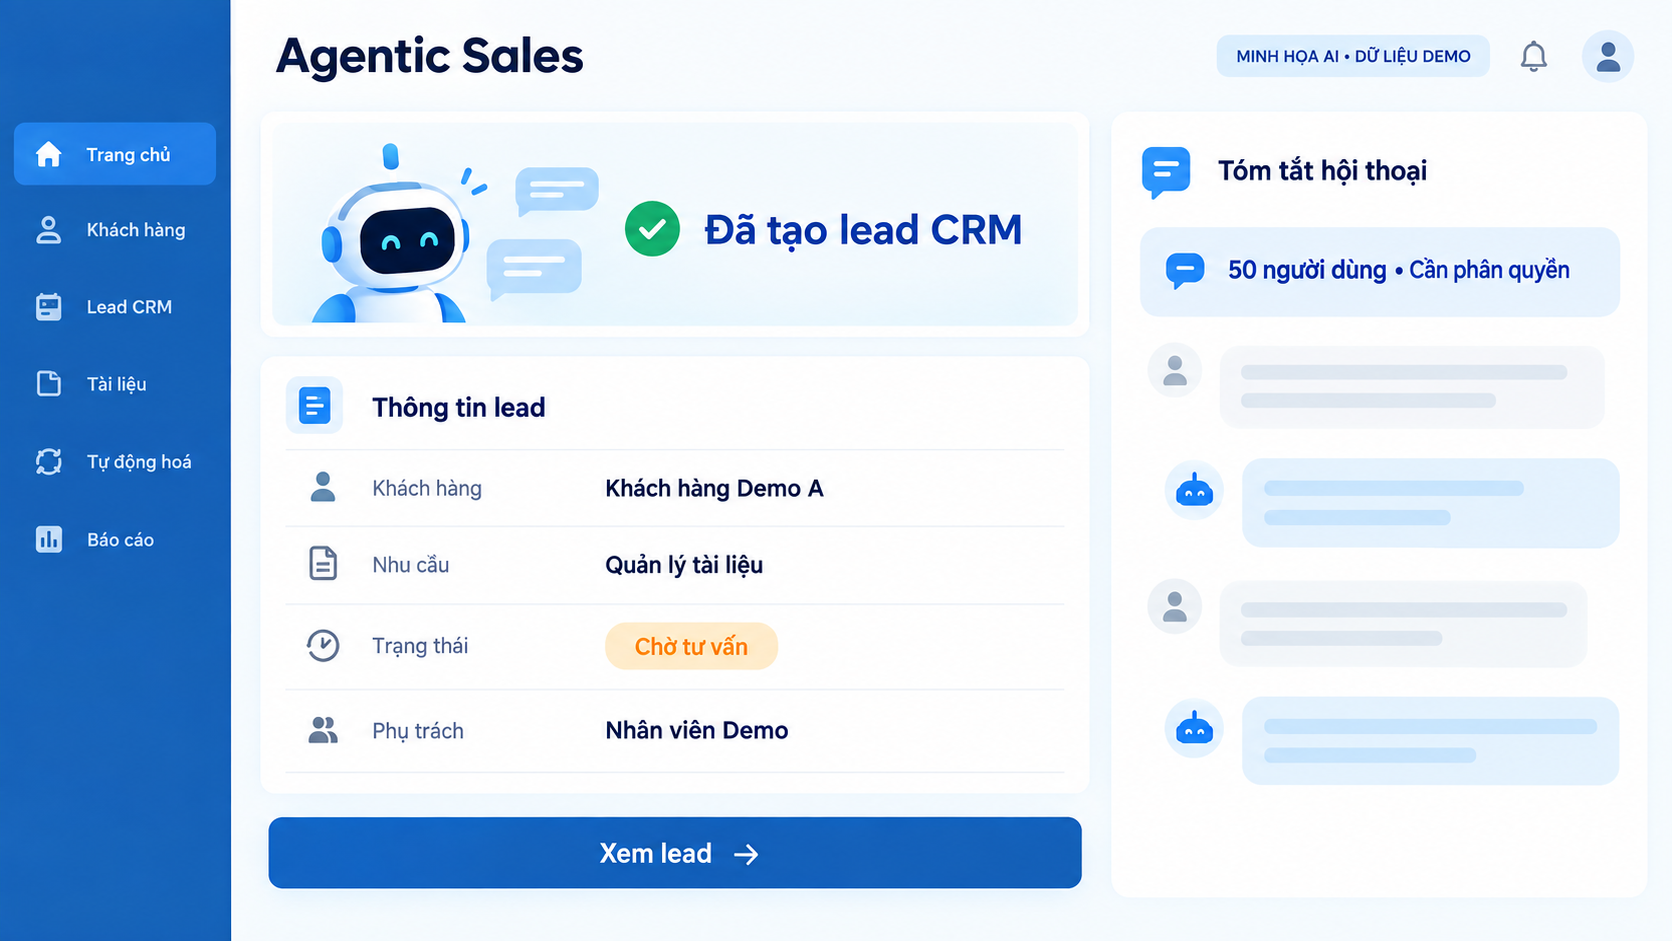Click the MINH HỌA AI • DỮ LIỆU DEMO badge

pyautogui.click(x=1353, y=56)
